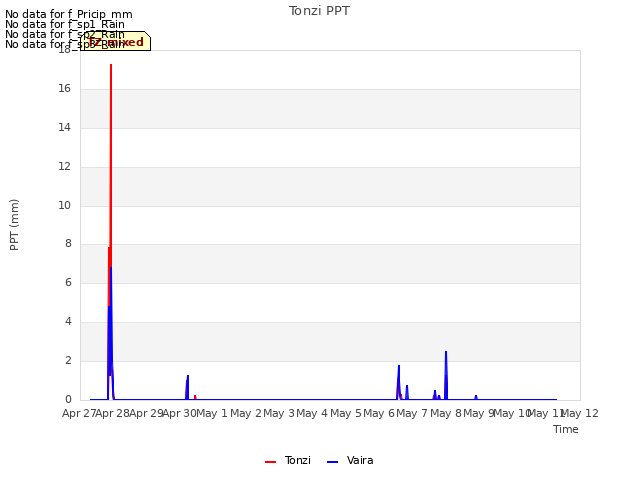Click the blue Vaira spike near May 8
The image size is (640, 480).
(x=446, y=375)
